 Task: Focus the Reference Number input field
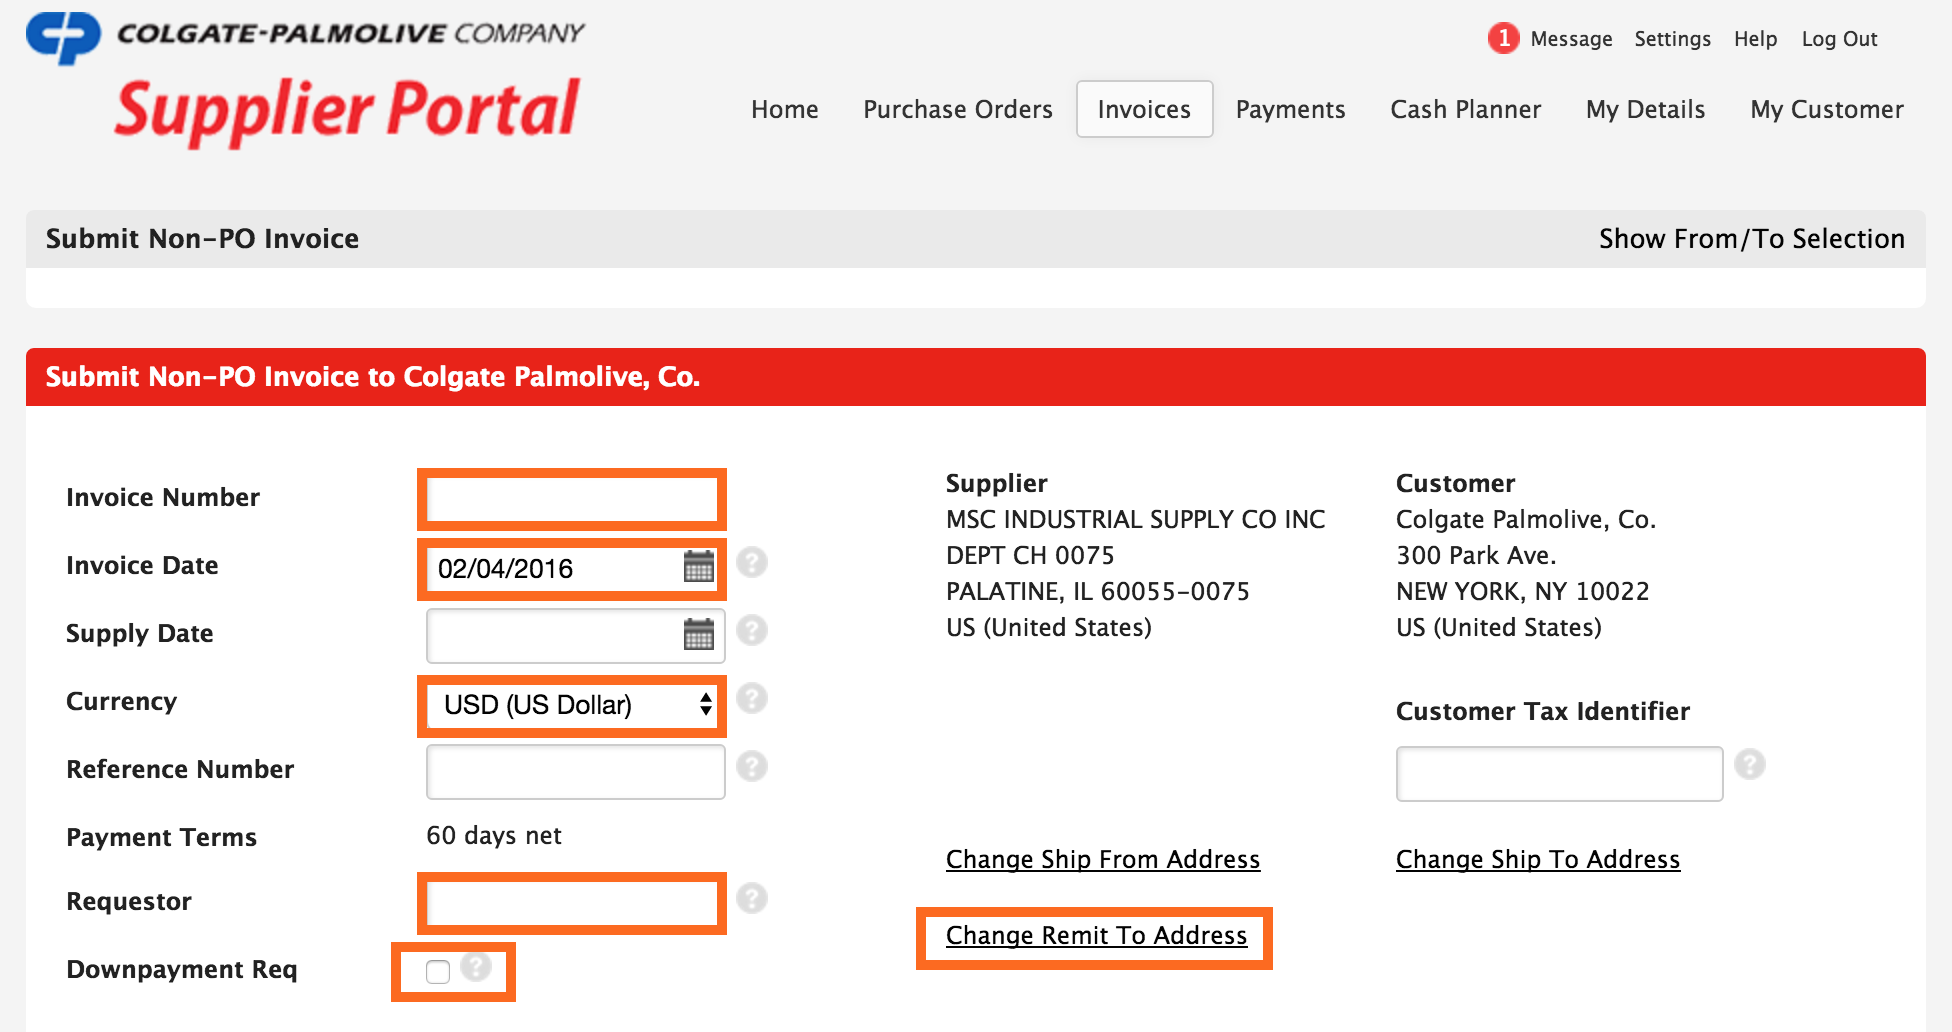tap(576, 772)
